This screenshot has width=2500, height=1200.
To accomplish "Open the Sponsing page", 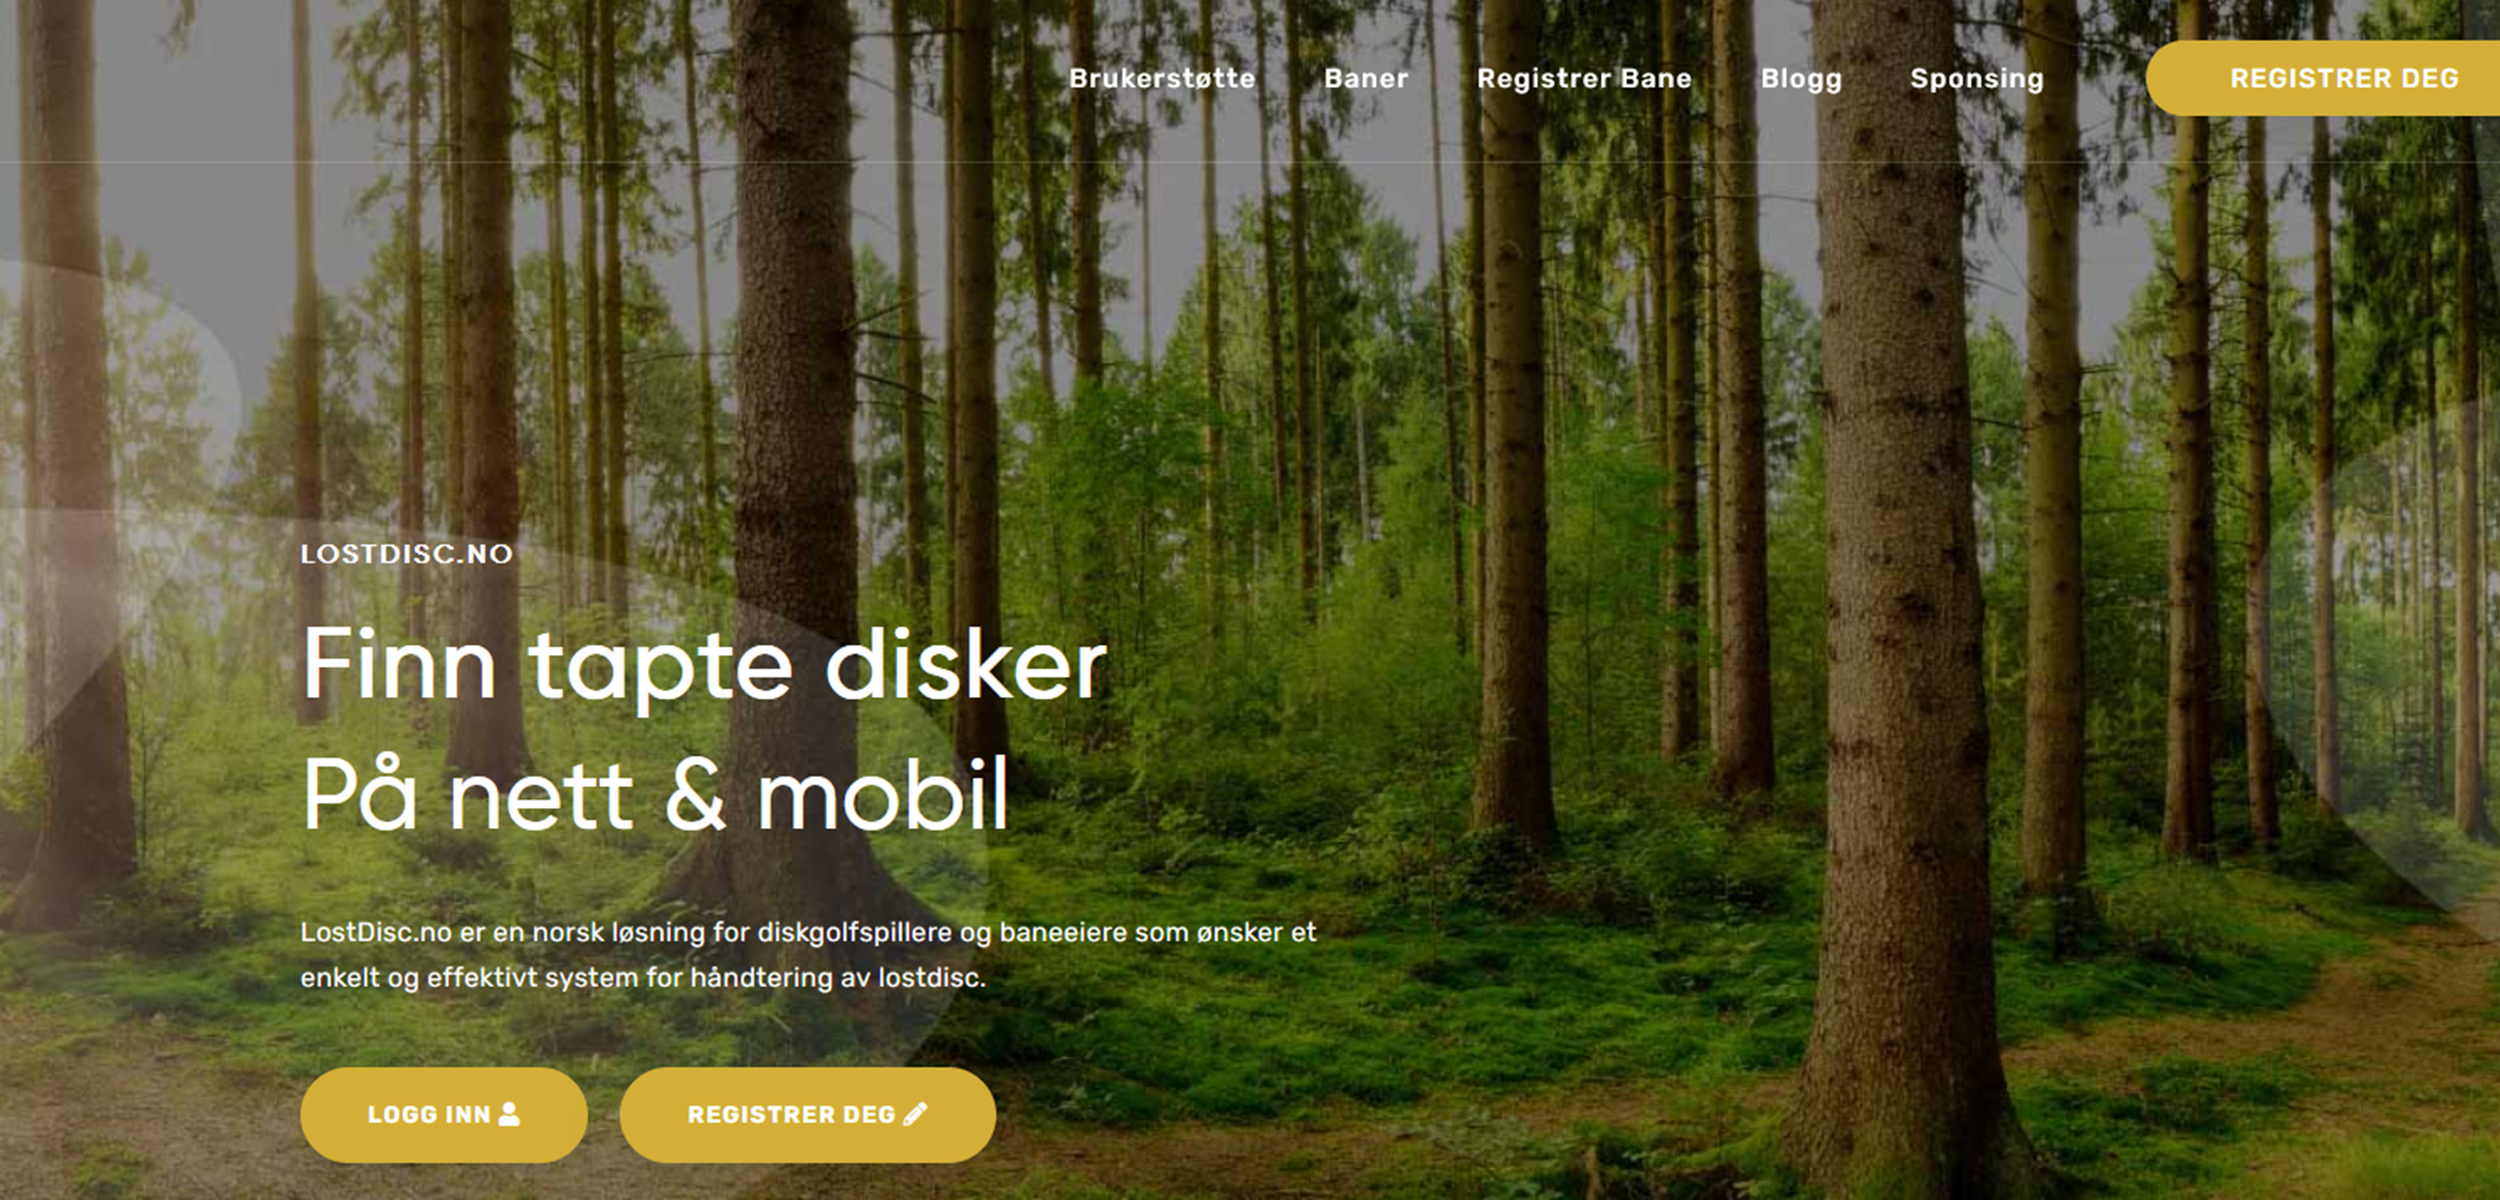I will pos(1977,79).
